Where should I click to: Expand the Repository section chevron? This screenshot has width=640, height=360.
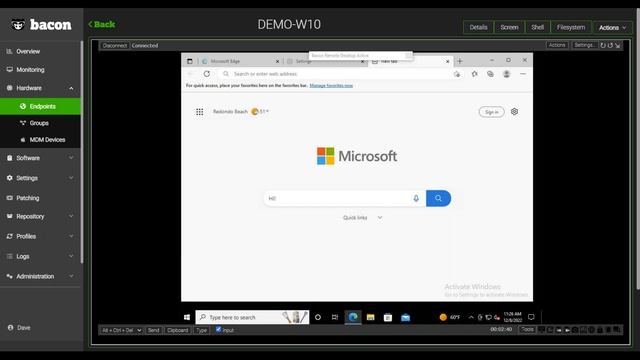71,216
